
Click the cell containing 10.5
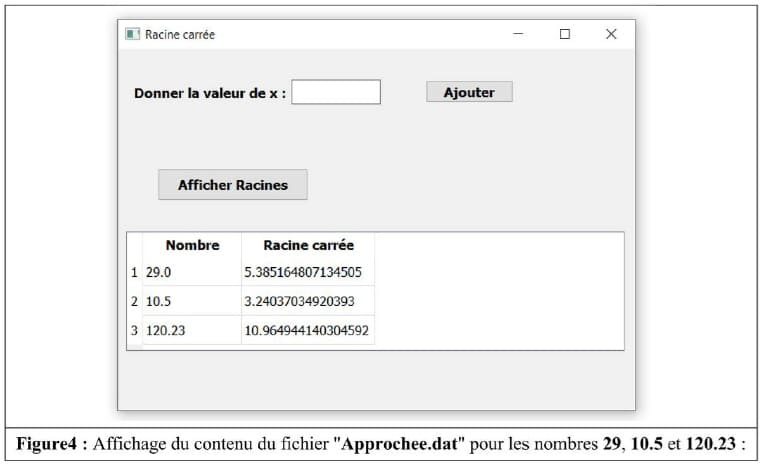tap(192, 301)
